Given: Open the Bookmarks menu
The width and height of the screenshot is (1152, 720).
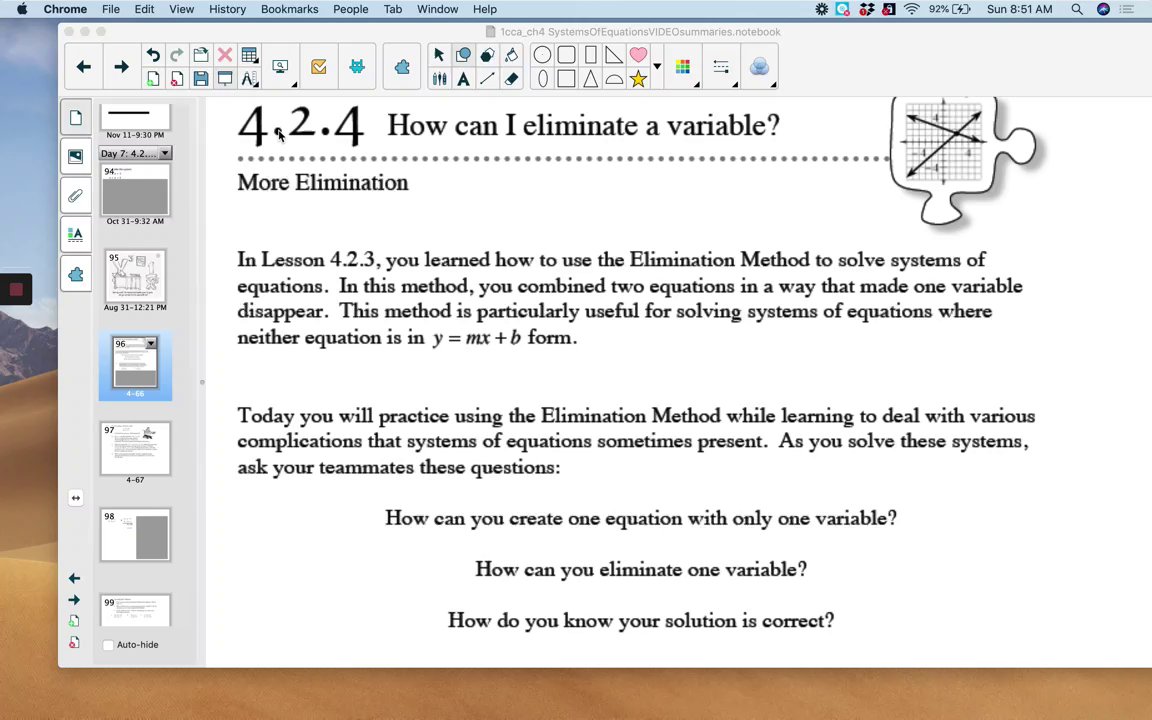Looking at the screenshot, I should [x=289, y=9].
